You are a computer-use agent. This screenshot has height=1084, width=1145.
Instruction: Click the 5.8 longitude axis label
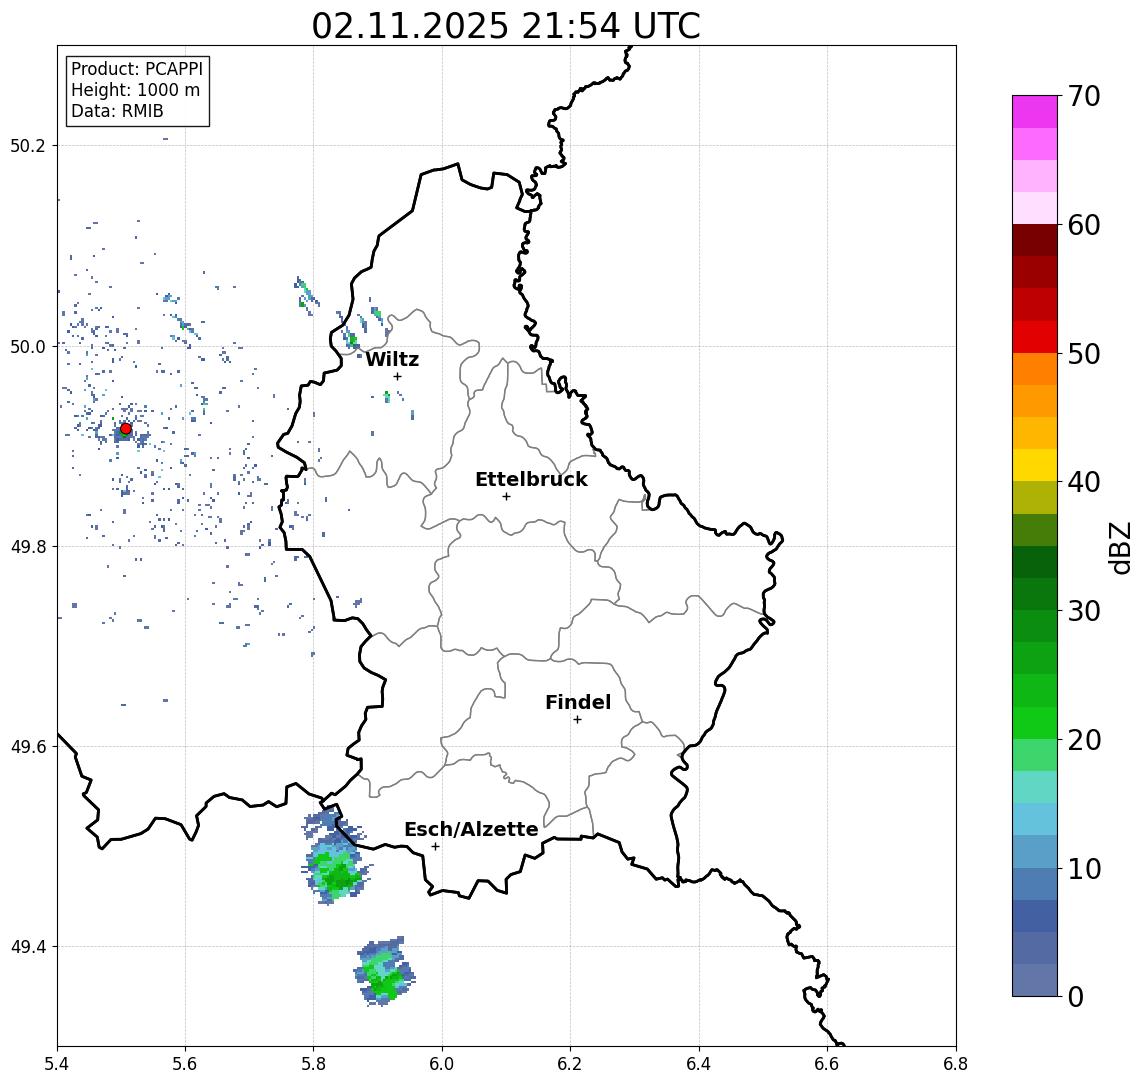(313, 1064)
